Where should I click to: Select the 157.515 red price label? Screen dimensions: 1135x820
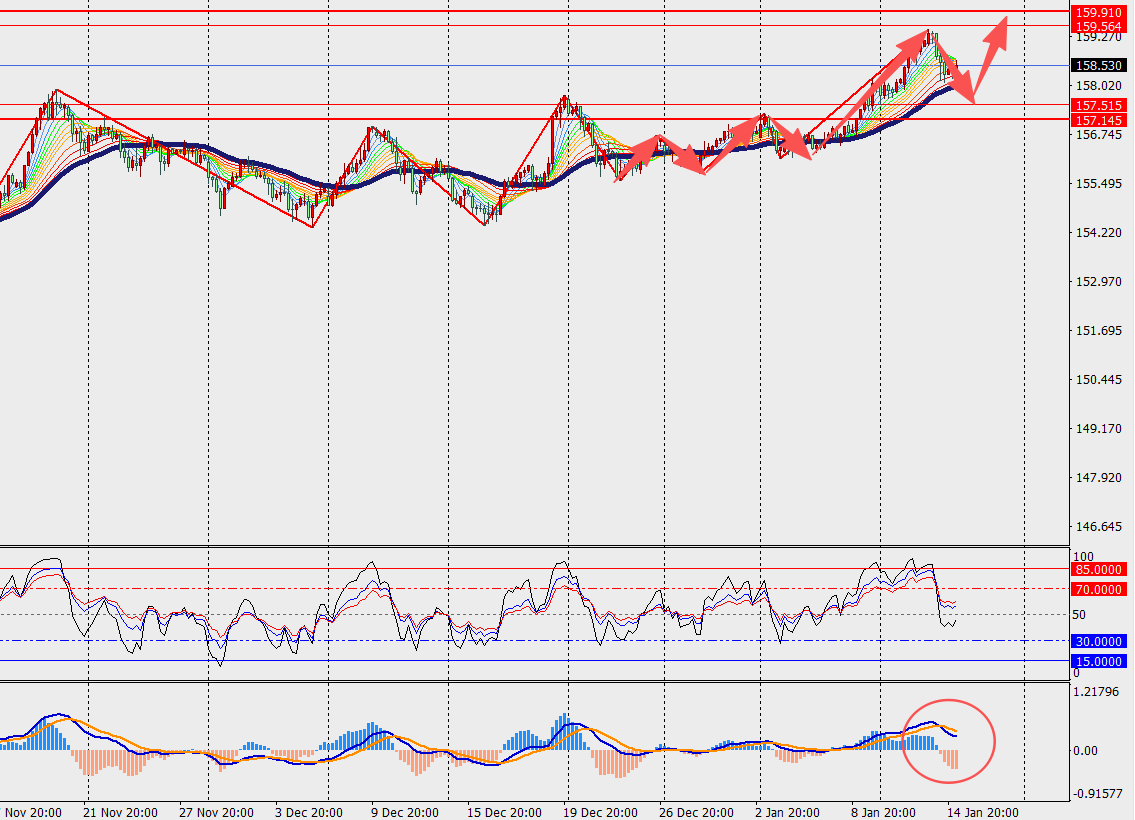coord(1097,105)
